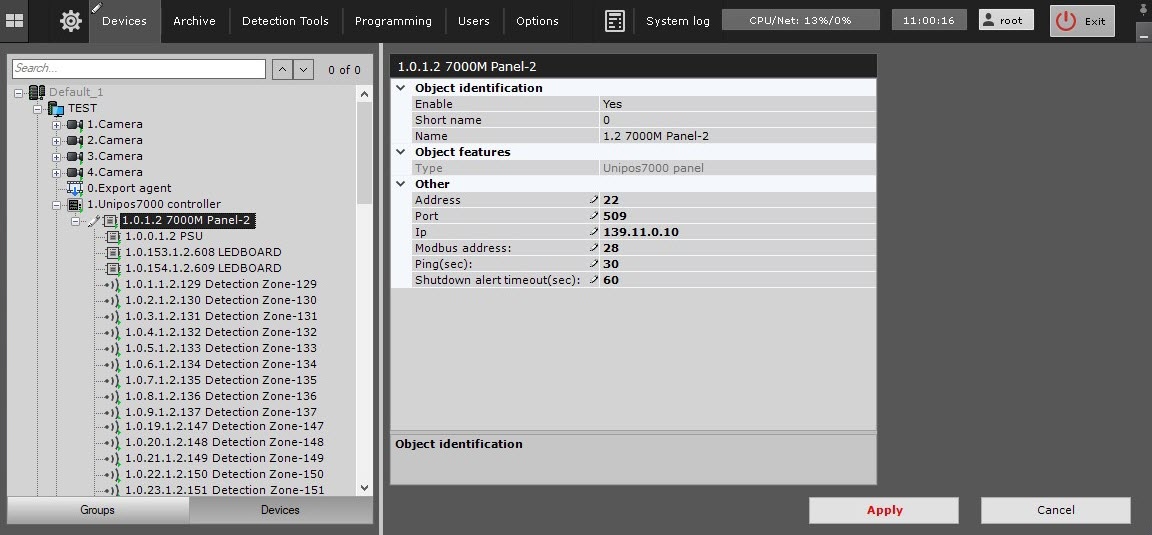Open the Detection Tools tab
1152x535 pixels.
pos(285,21)
